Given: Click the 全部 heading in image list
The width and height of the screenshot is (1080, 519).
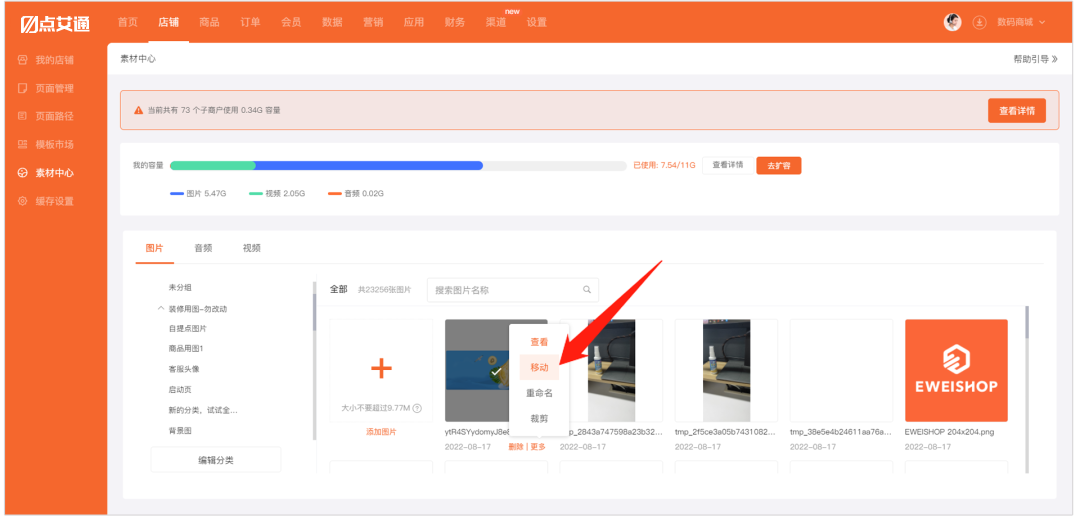Looking at the screenshot, I should [x=338, y=289].
